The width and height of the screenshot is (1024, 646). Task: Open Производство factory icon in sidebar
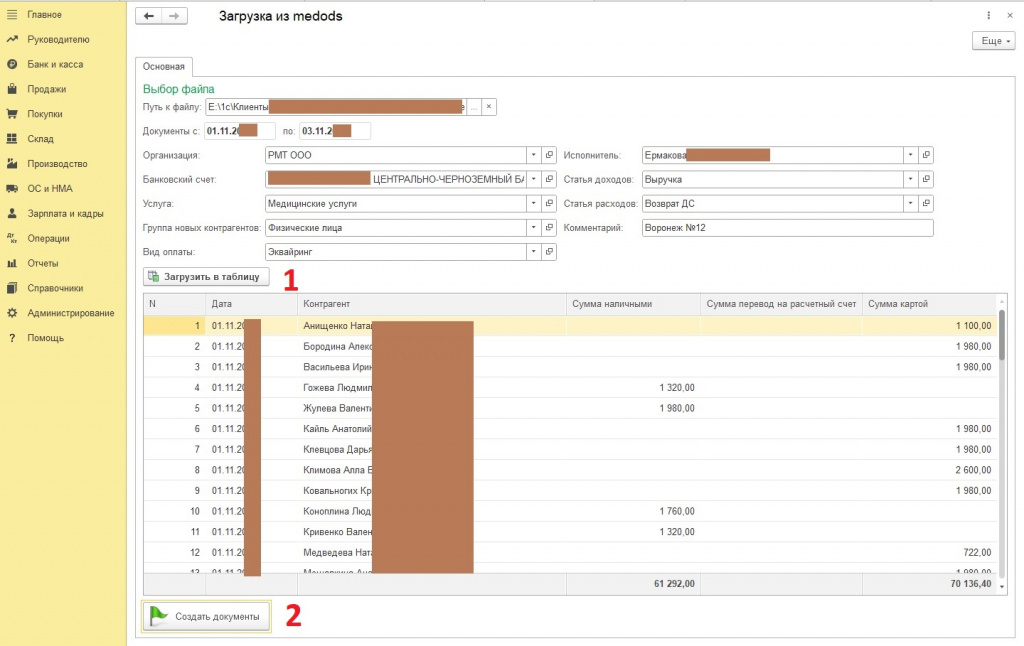point(12,163)
